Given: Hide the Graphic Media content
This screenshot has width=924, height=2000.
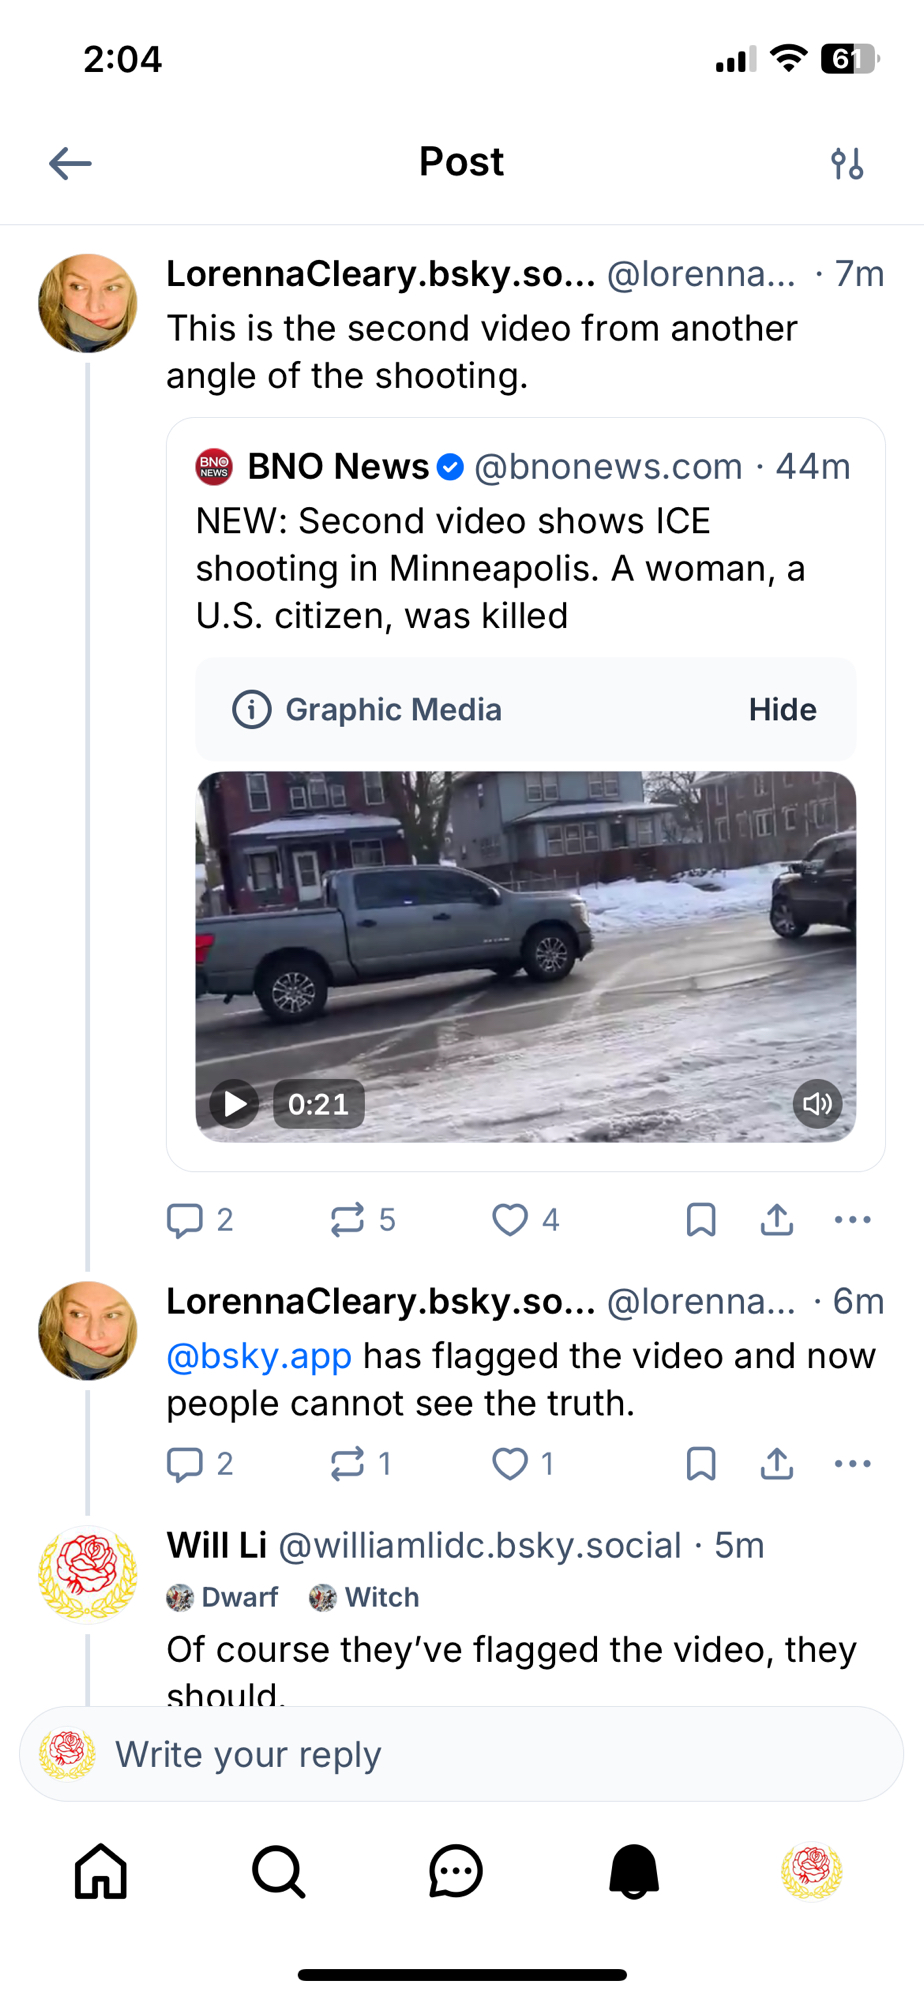Looking at the screenshot, I should pos(782,710).
